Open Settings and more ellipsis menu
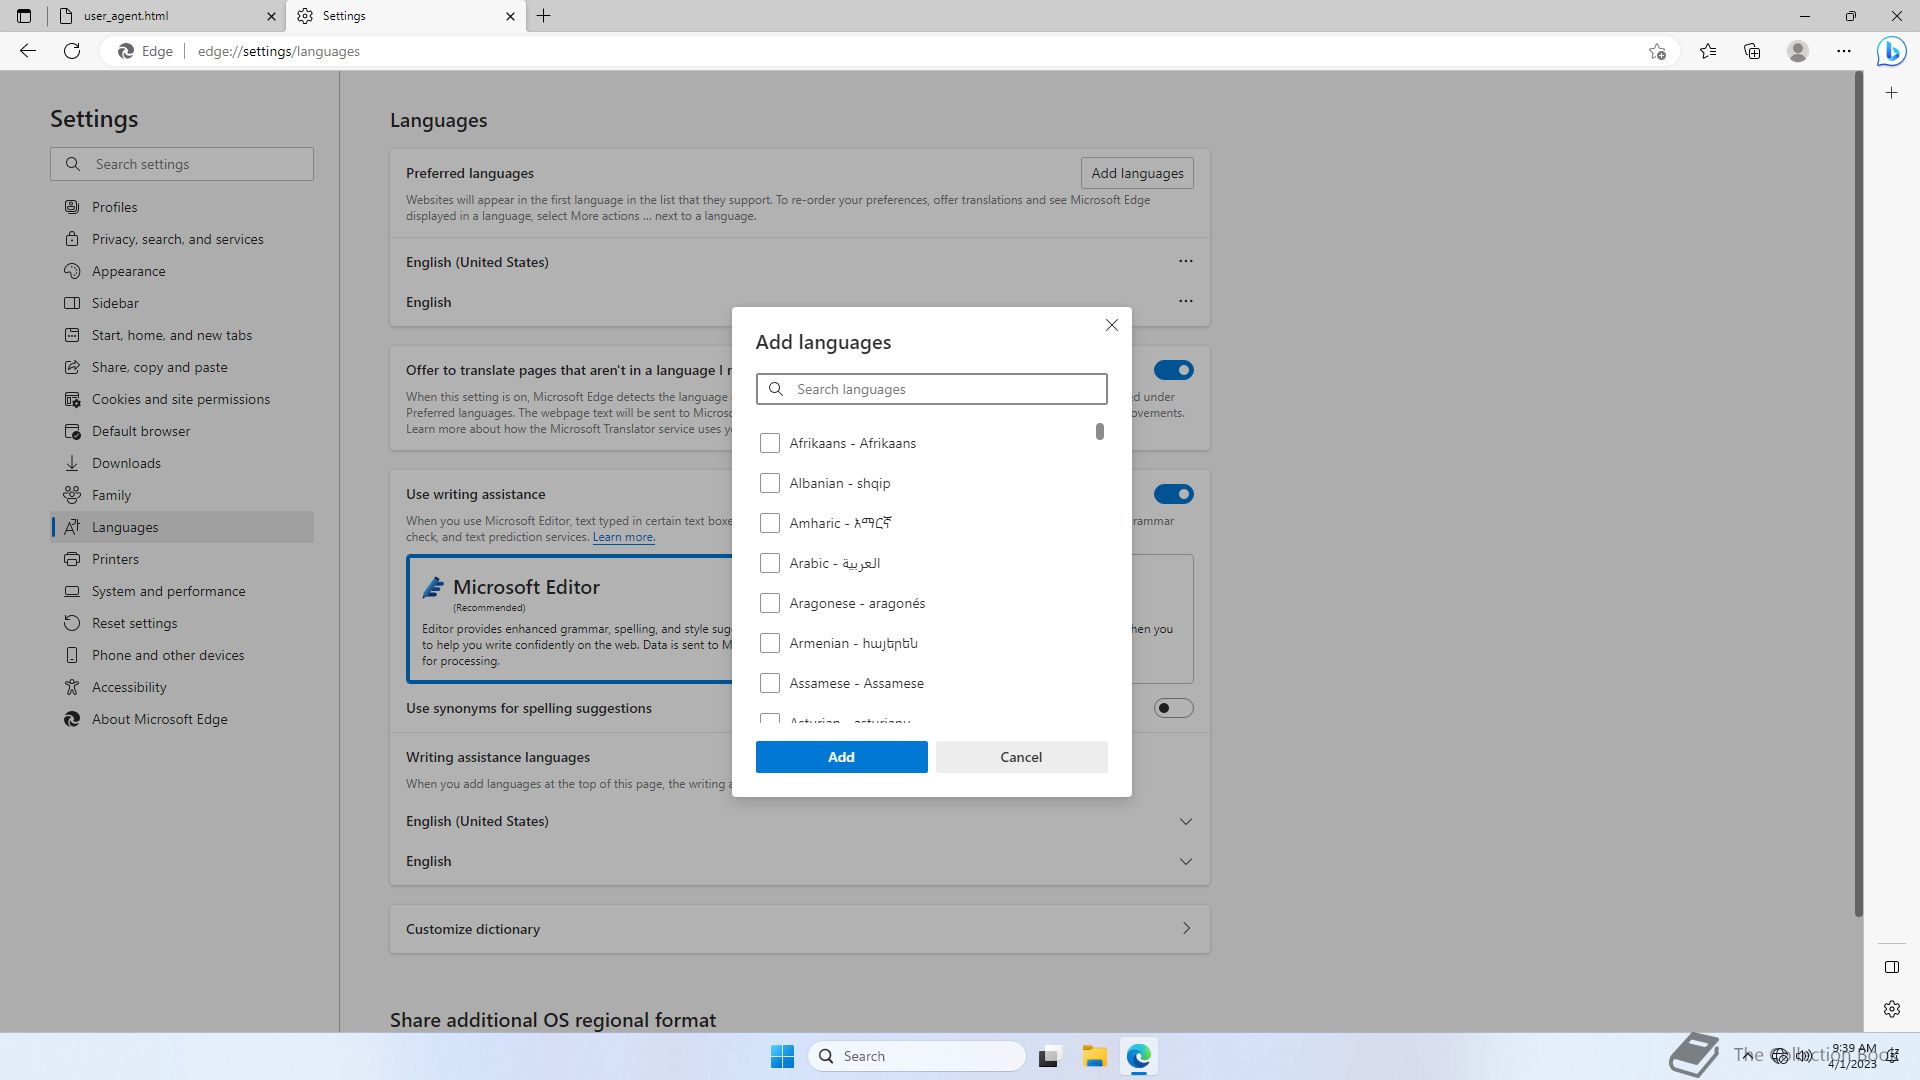Viewport: 1920px width, 1080px height. (1844, 51)
